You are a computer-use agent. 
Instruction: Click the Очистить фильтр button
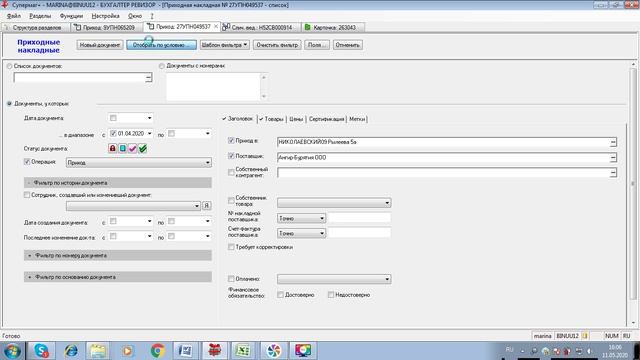point(277,45)
